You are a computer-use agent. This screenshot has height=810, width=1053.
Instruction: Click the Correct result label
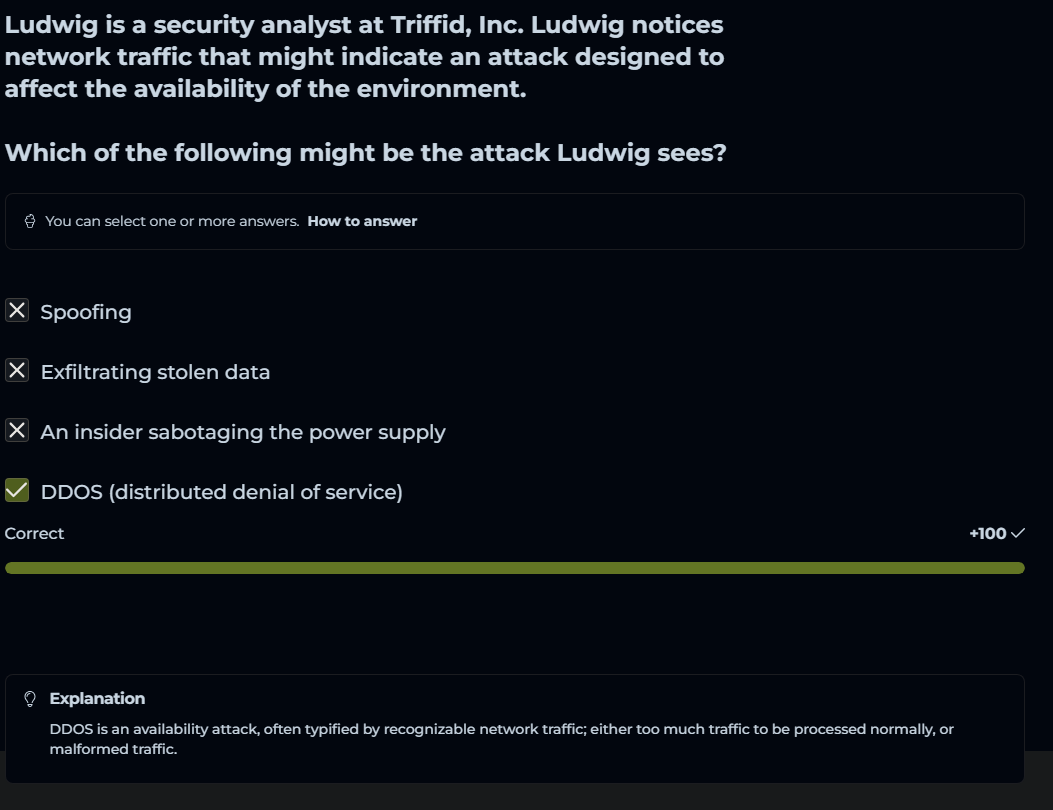coord(34,534)
